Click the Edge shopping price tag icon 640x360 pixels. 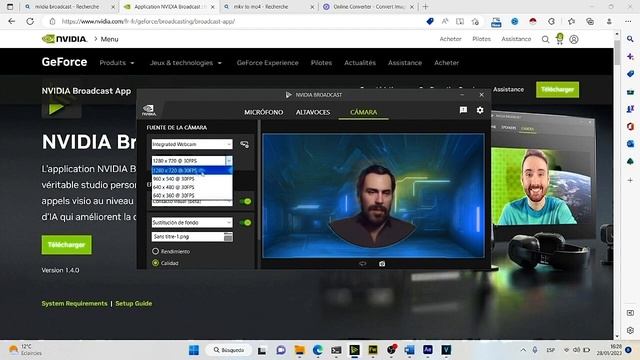(430, 22)
